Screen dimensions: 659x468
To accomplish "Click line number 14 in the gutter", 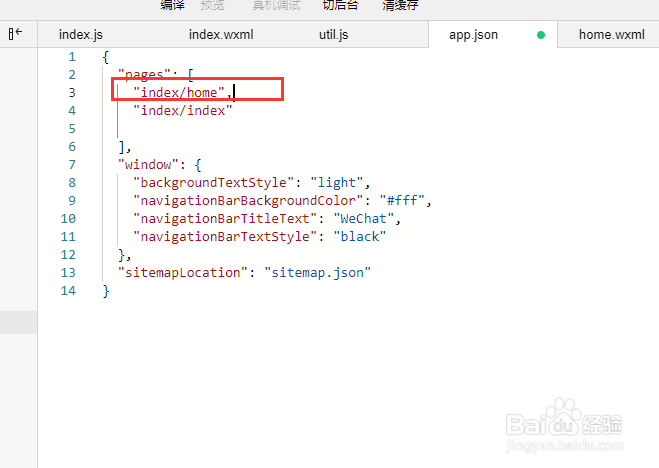I will [x=68, y=291].
